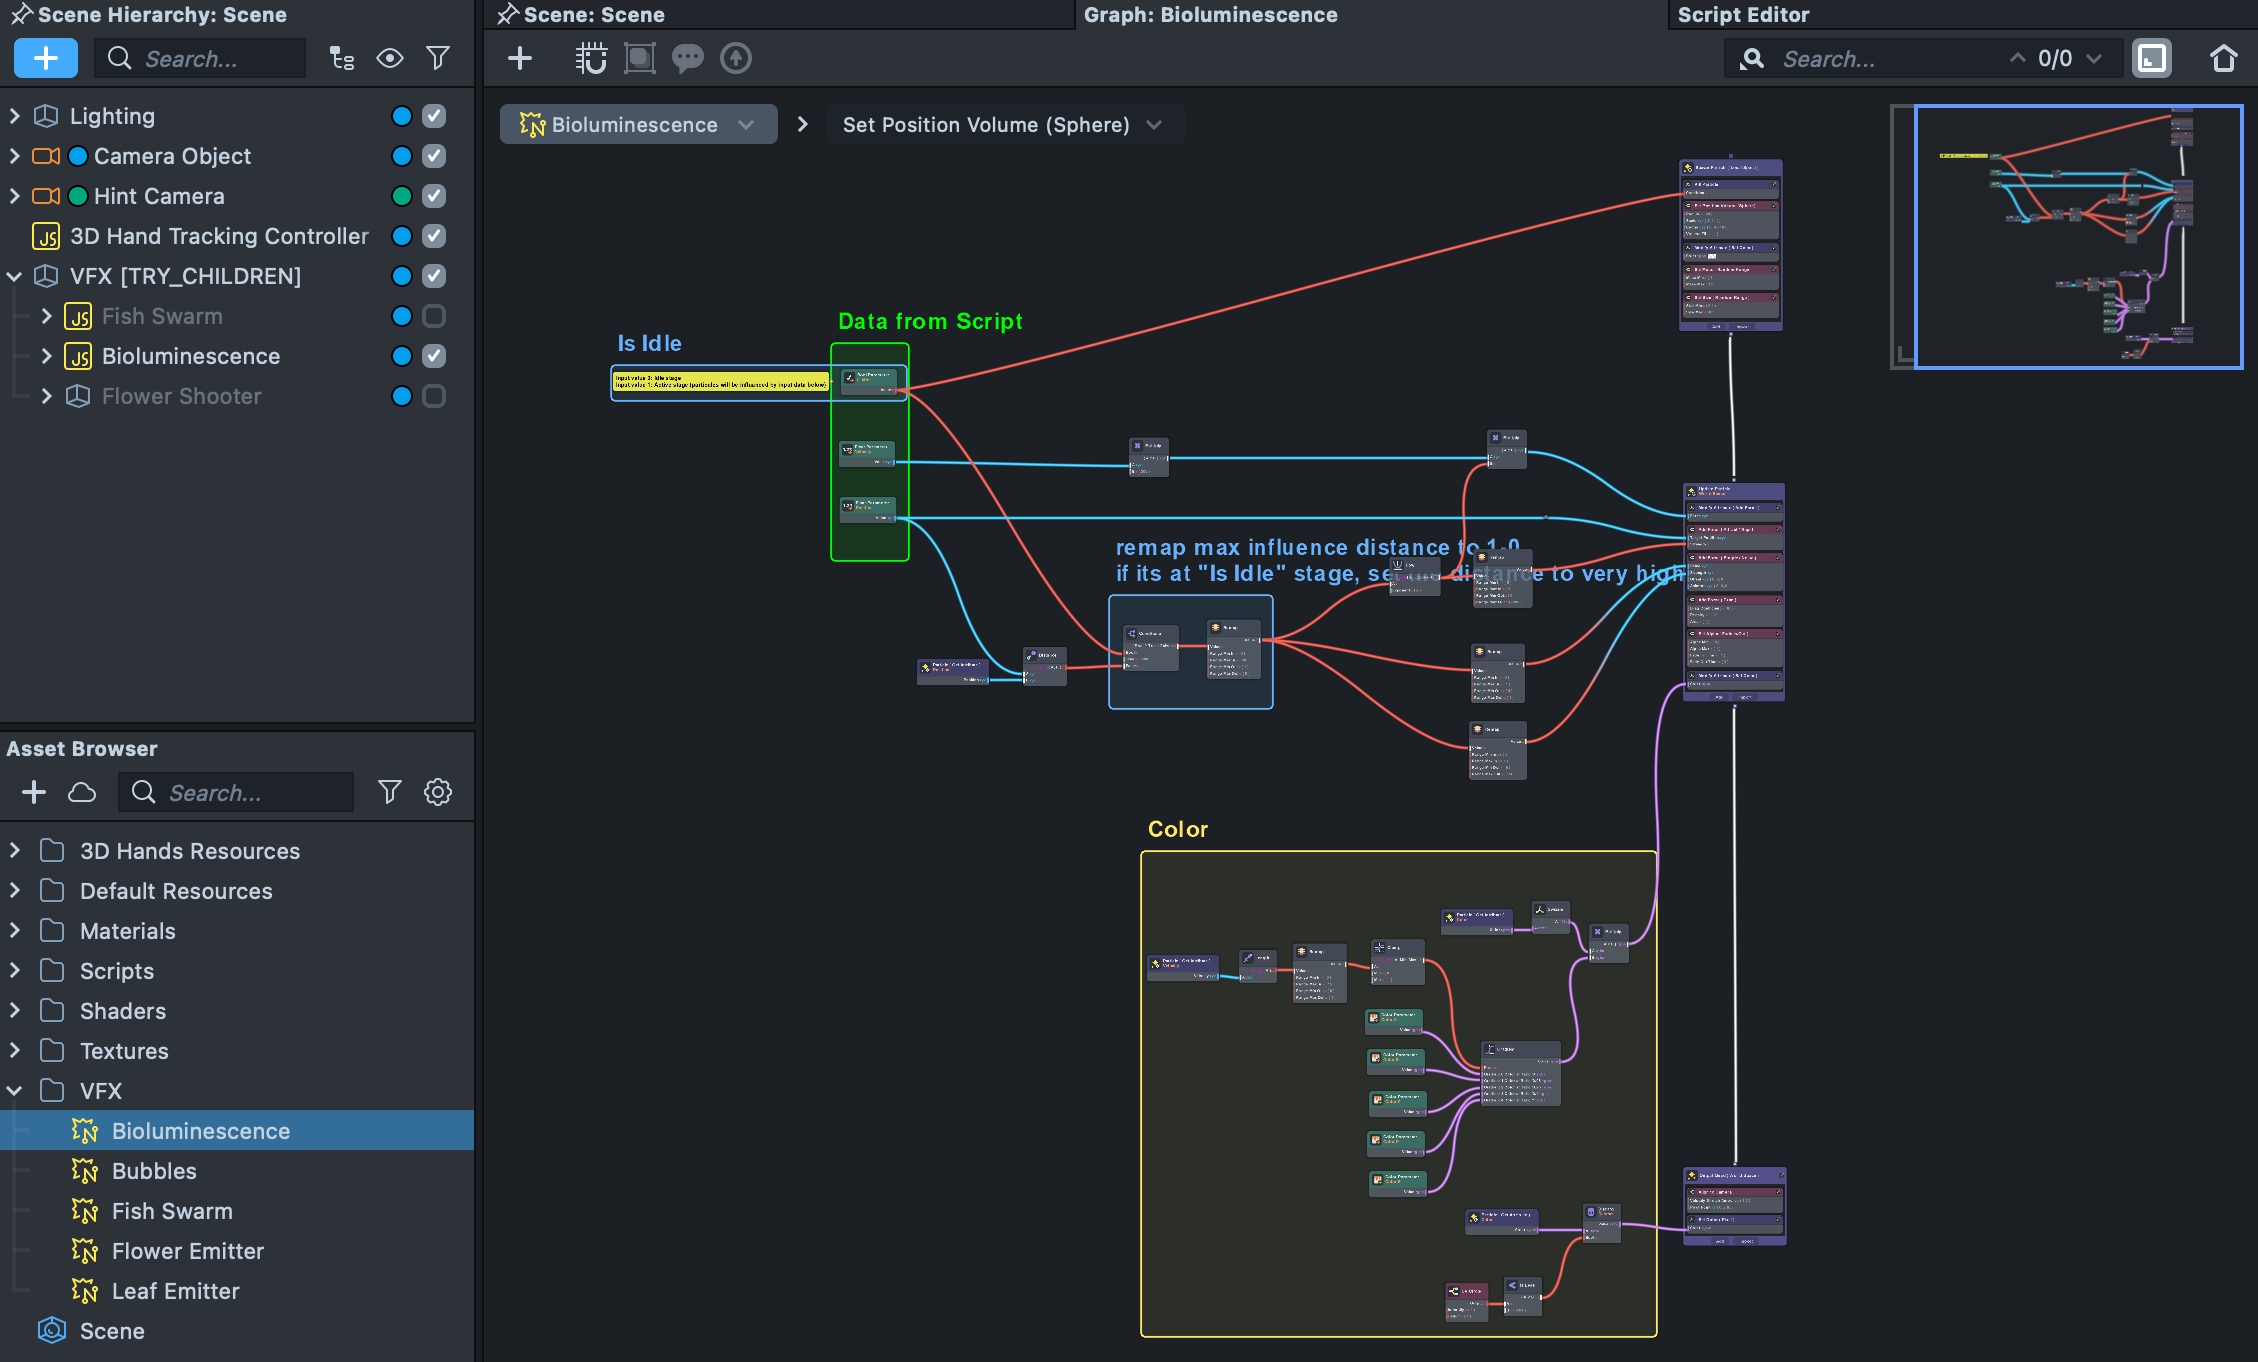Screen dimensions: 2258x1362
Task: Click the add node plus icon
Action: click(520, 58)
